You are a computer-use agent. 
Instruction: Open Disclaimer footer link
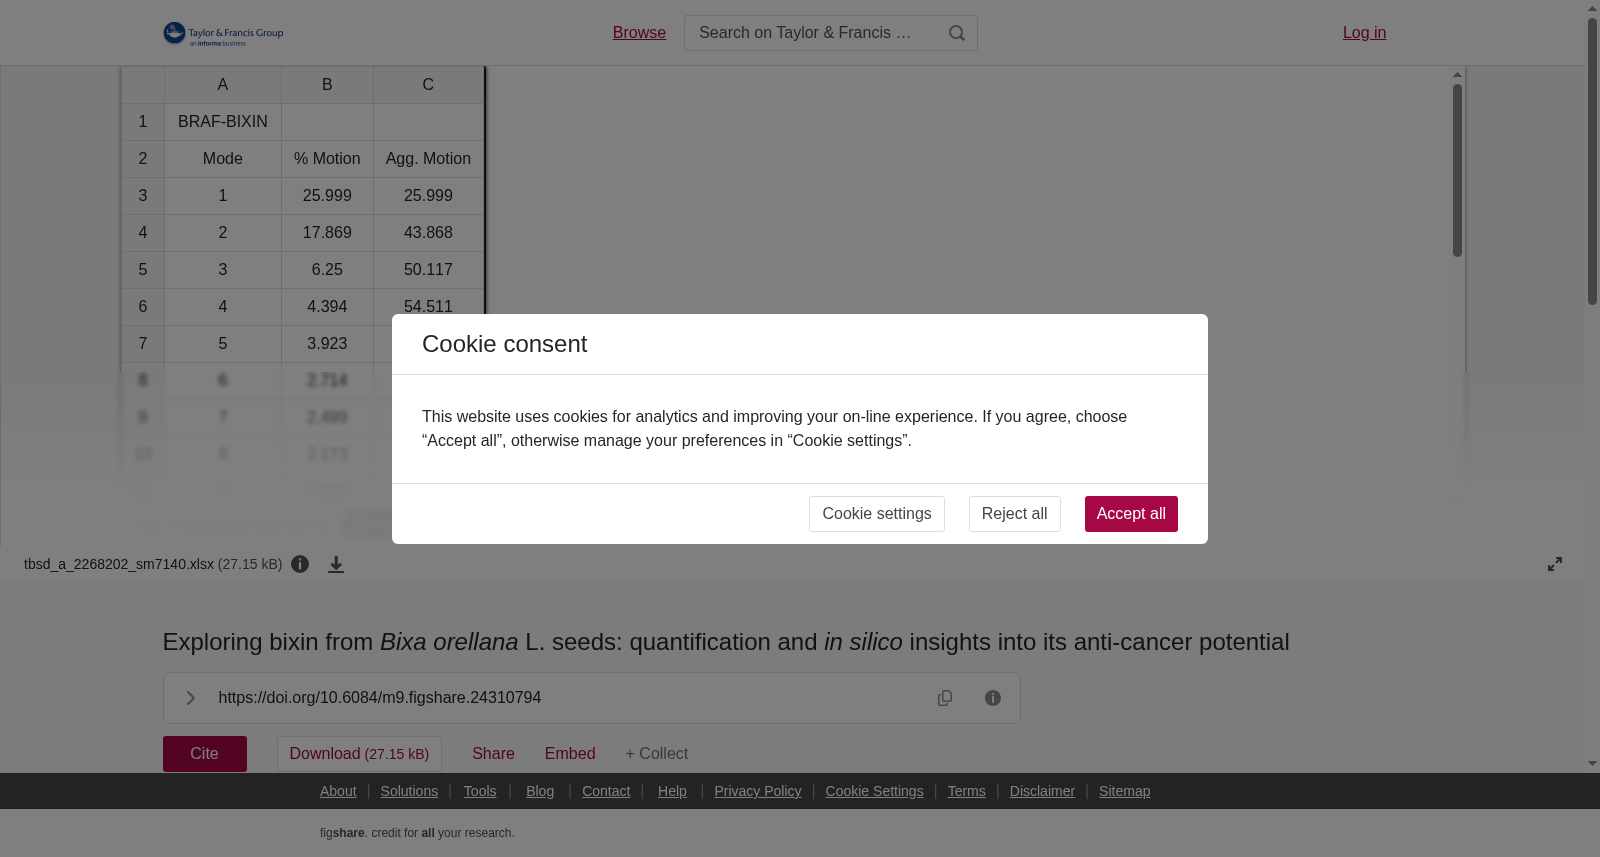1042,791
